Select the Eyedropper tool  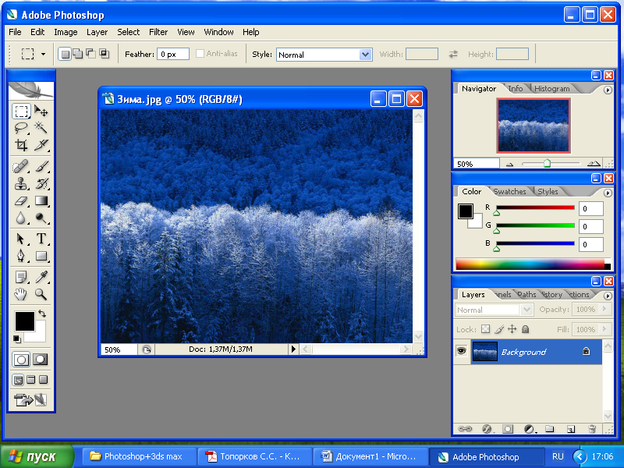tap(41, 277)
